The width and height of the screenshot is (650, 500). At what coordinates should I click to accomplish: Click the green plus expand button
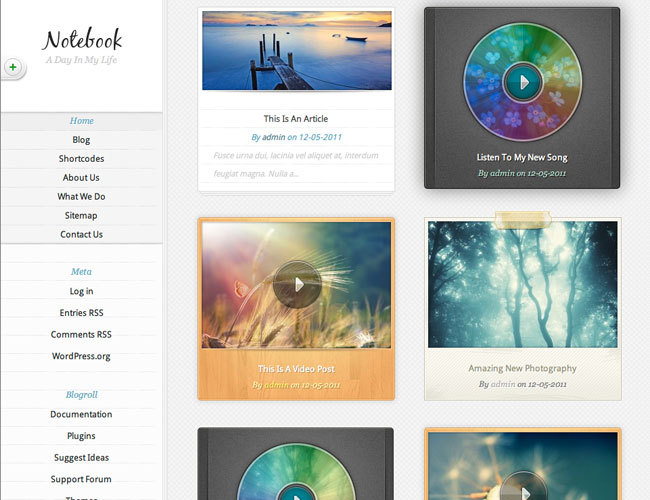coord(13,67)
